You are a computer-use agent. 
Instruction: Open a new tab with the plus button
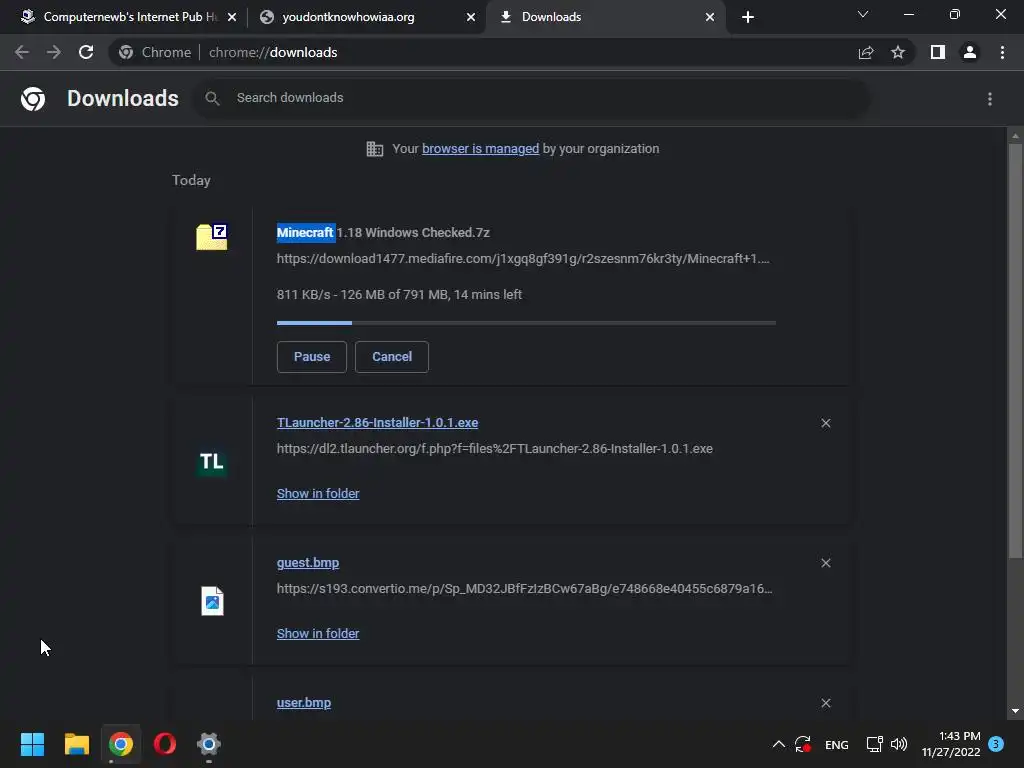pos(748,17)
